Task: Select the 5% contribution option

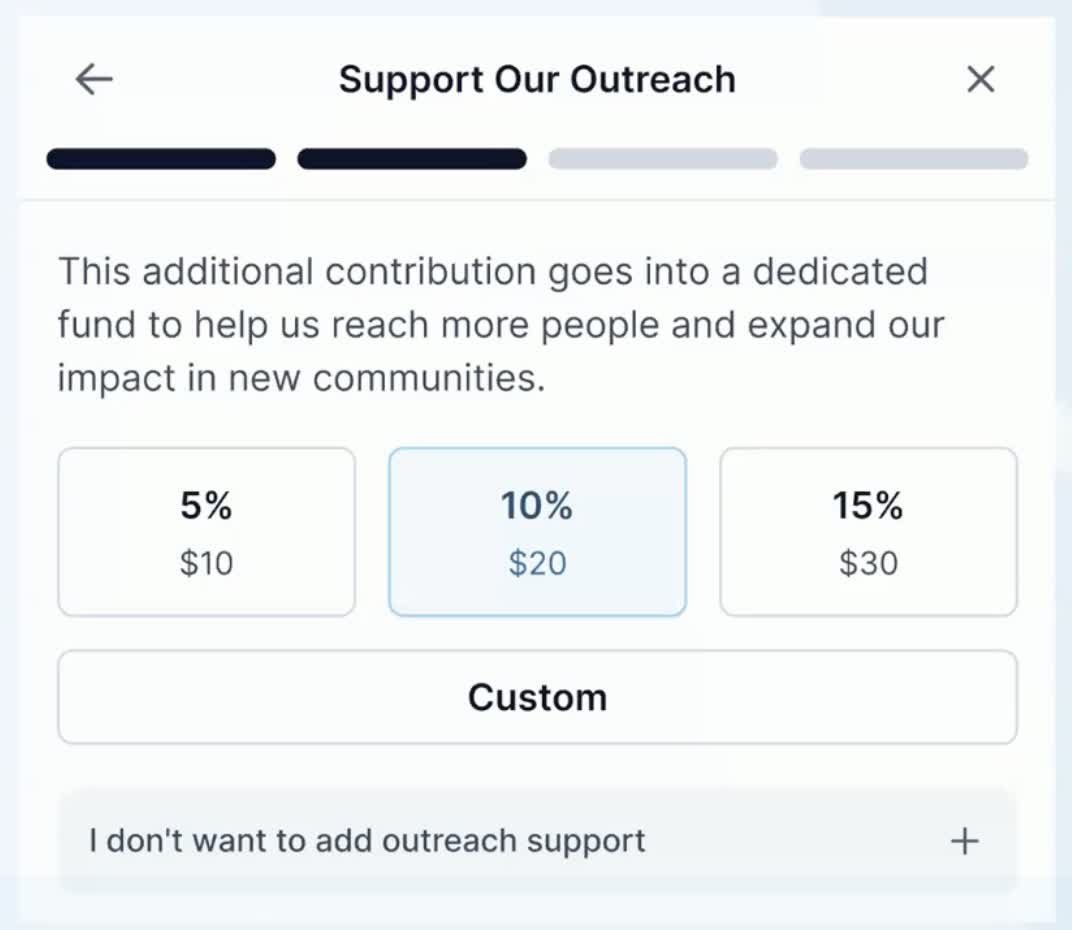Action: (x=206, y=532)
